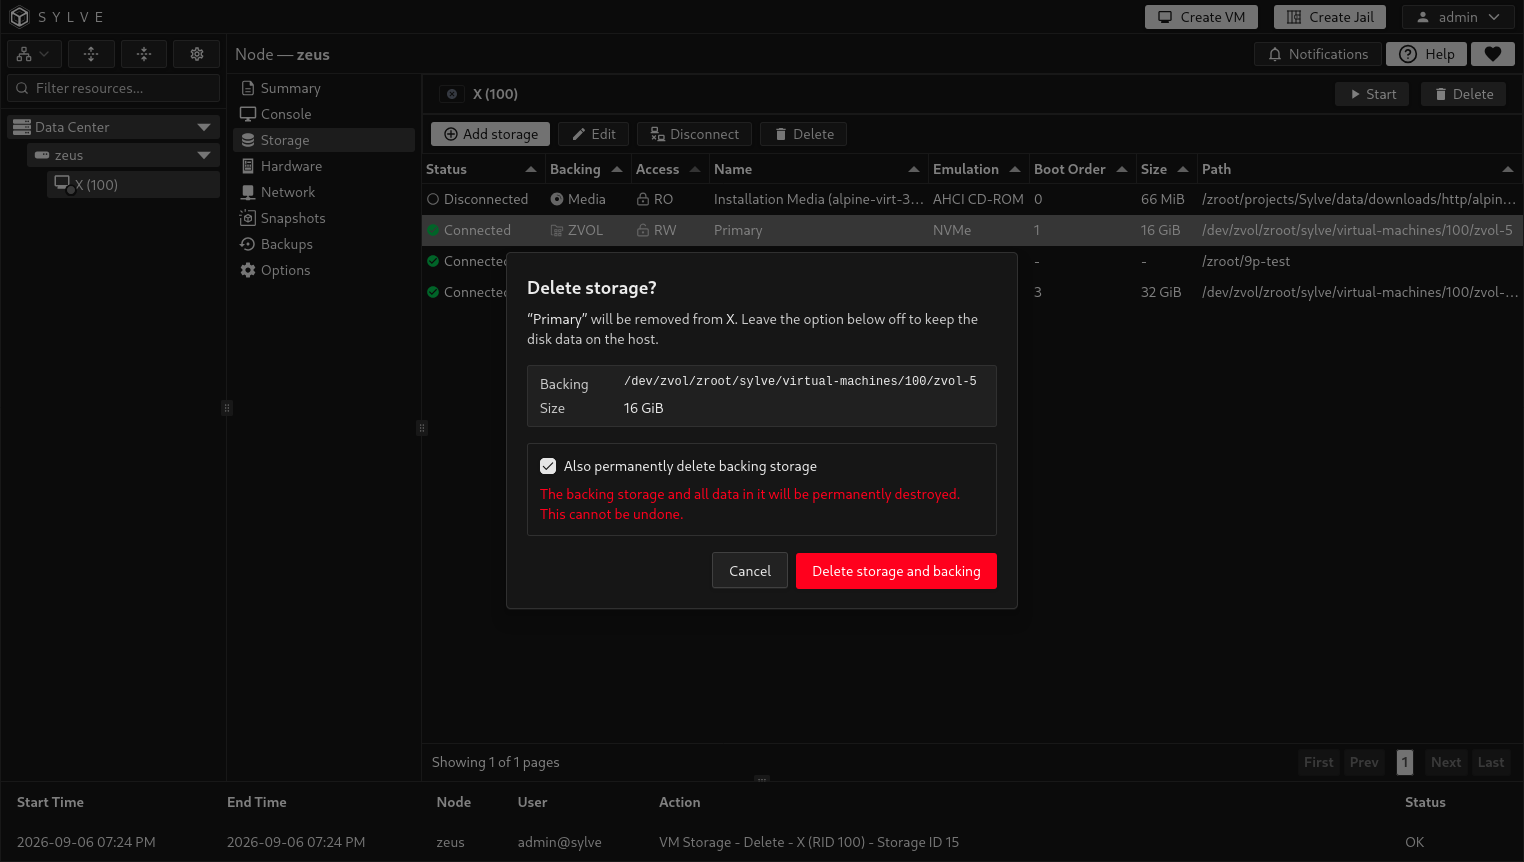Click the Add storage button
The image size is (1524, 862).
[x=491, y=134]
